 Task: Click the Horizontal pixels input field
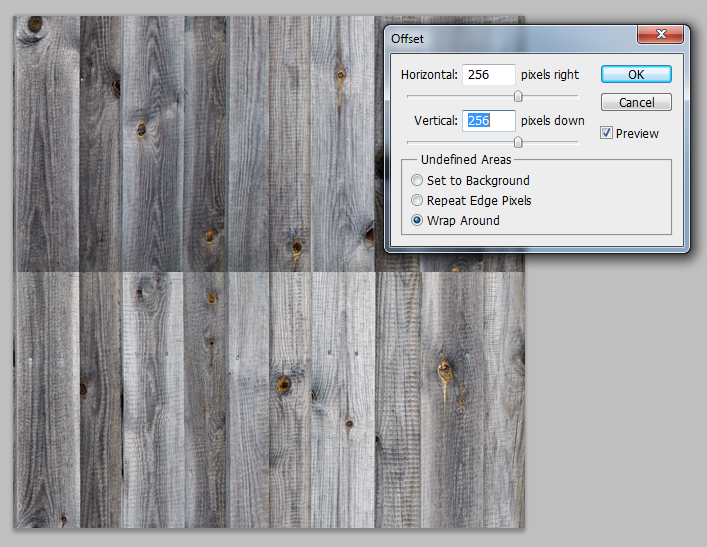click(489, 74)
